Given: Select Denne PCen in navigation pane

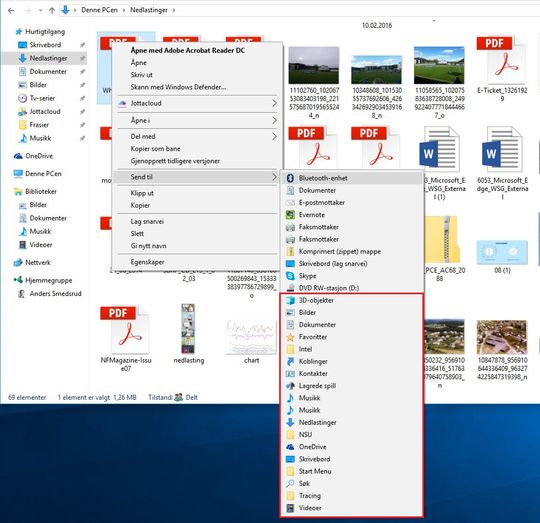Looking at the screenshot, I should click(x=43, y=174).
